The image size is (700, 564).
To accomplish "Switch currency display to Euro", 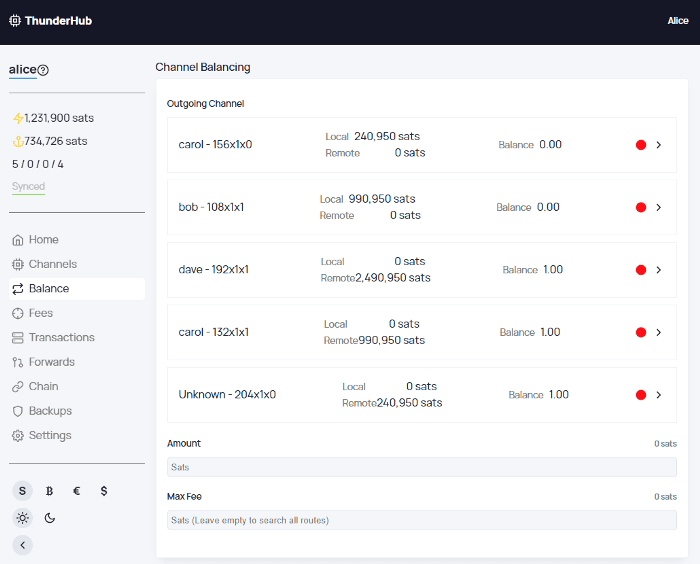I will click(77, 491).
